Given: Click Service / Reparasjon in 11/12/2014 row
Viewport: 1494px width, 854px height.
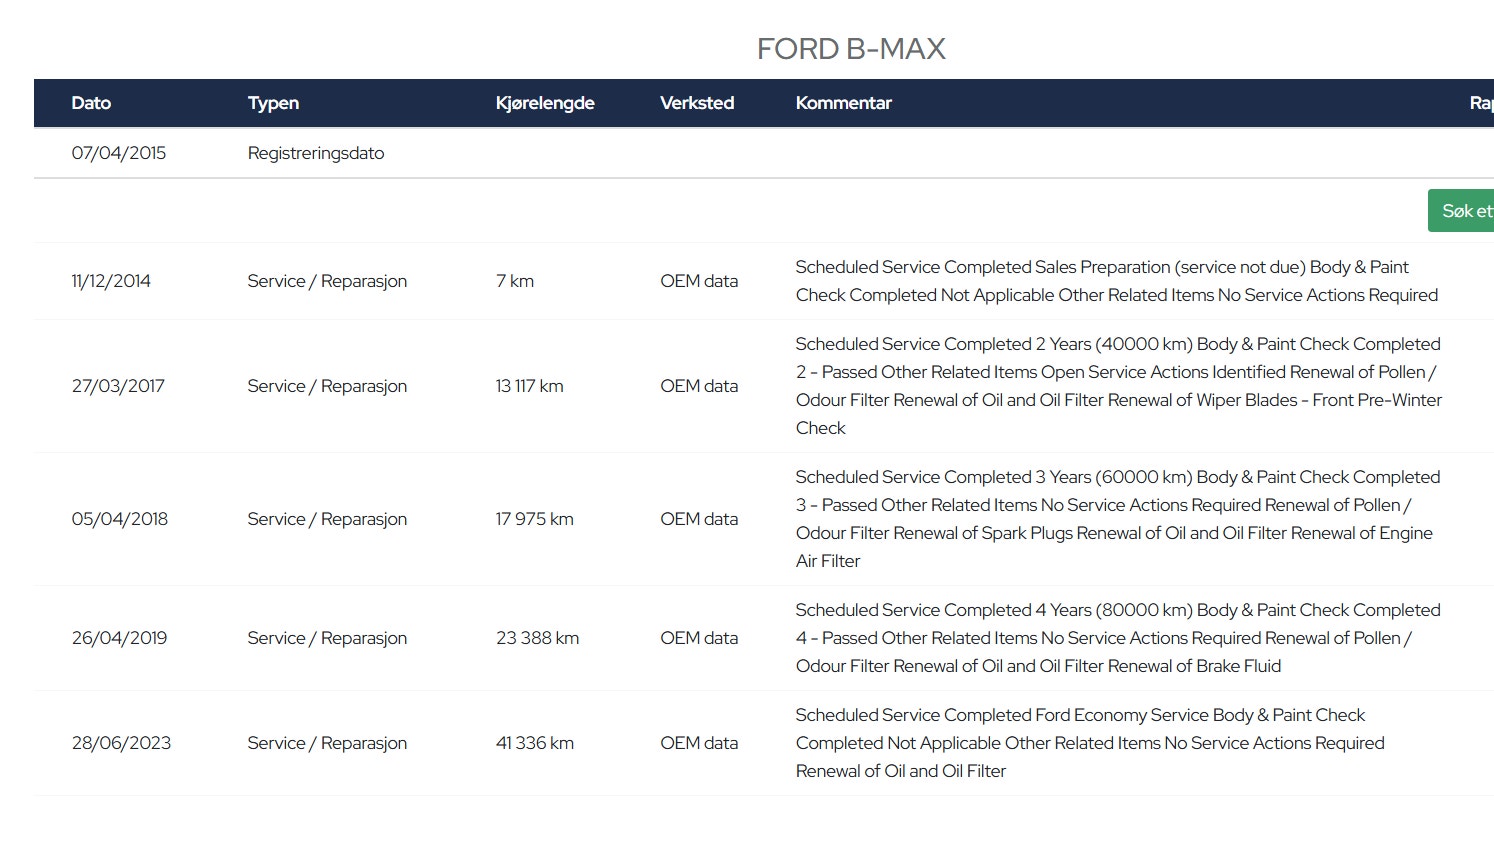Looking at the screenshot, I should (327, 281).
